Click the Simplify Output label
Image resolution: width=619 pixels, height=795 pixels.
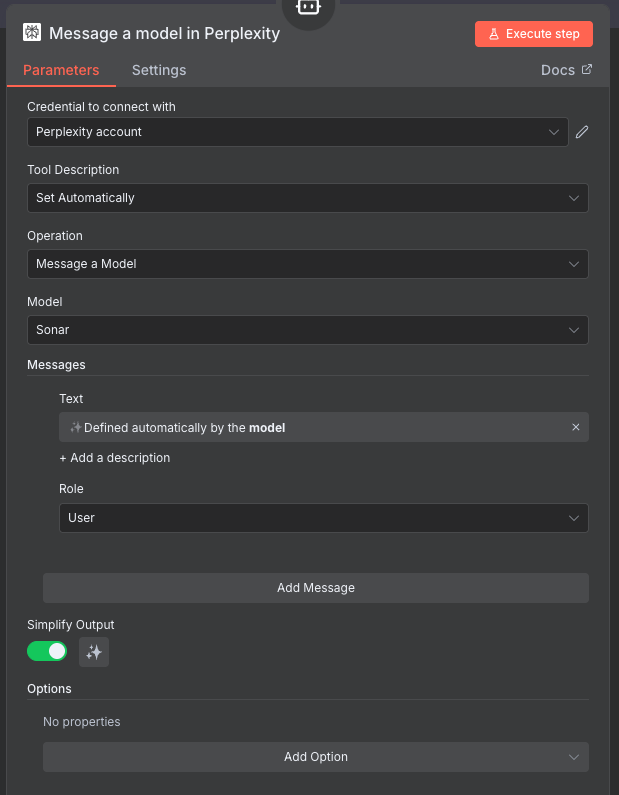pos(70,625)
